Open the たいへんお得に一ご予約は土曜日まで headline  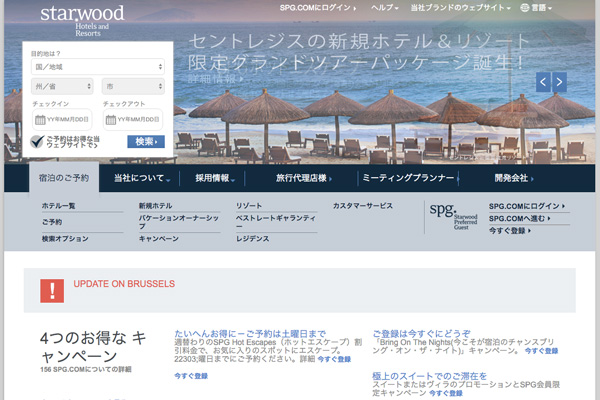point(250,334)
